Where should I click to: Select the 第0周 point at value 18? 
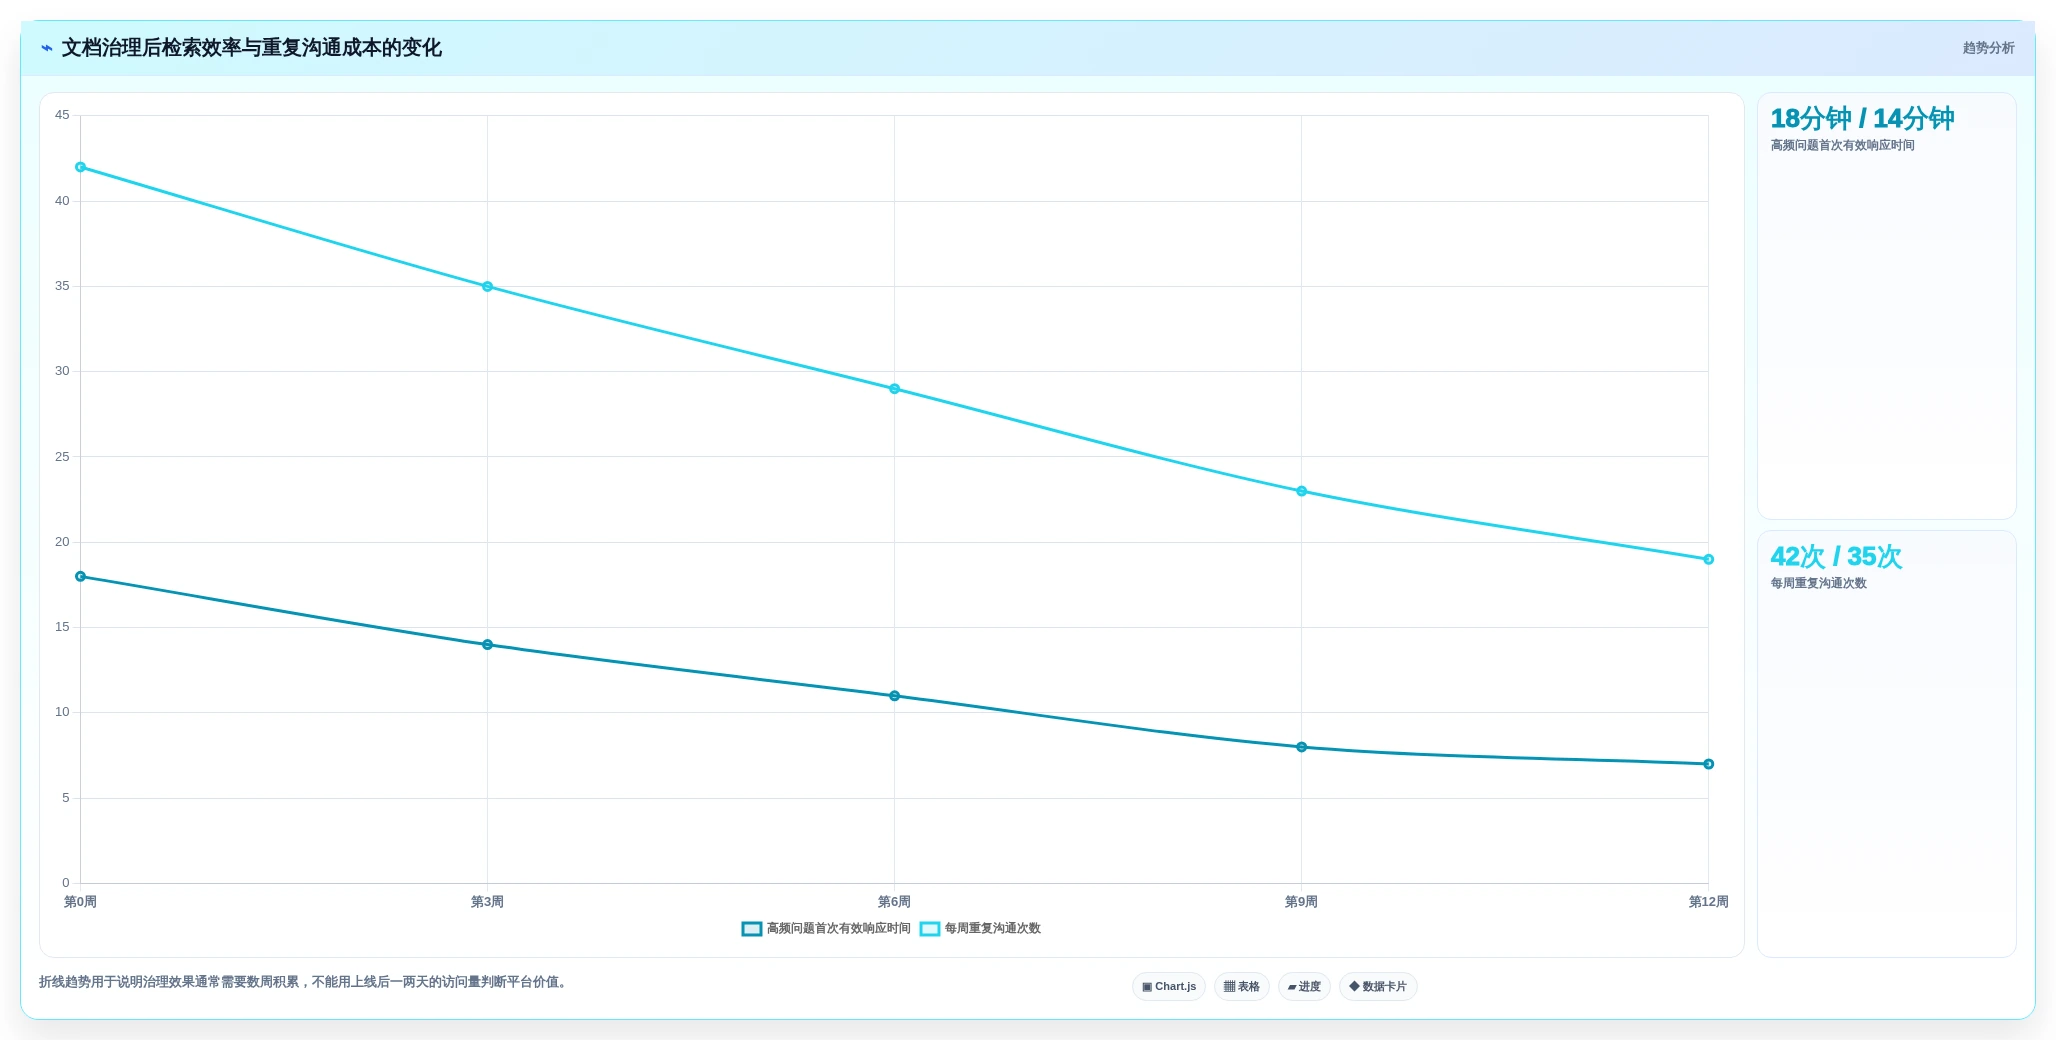tap(81, 577)
